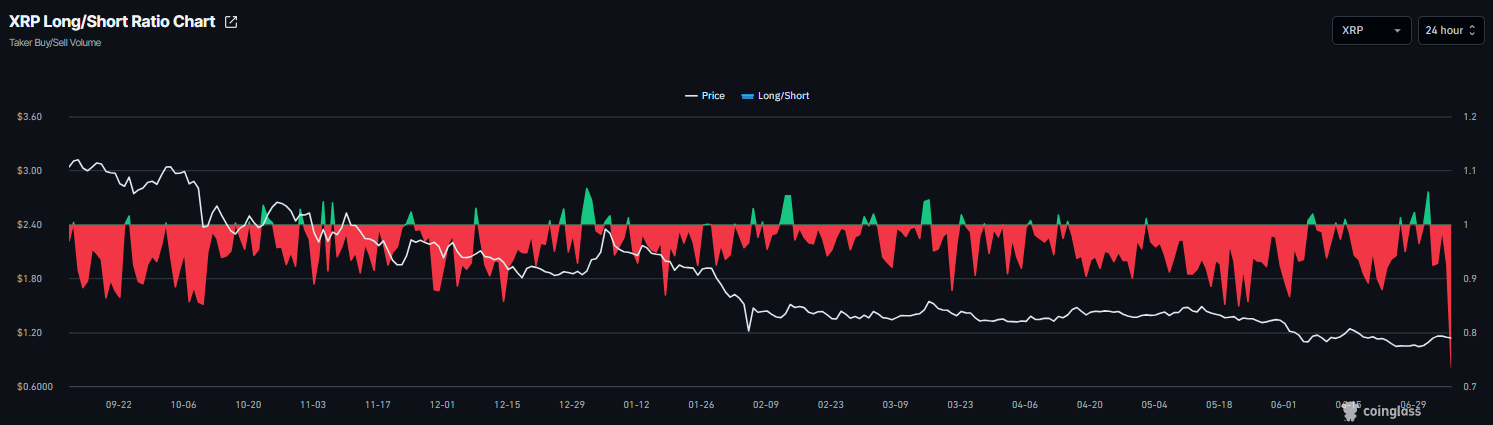
Task: Click the blue Long/Short legend swatch
Action: point(747,96)
